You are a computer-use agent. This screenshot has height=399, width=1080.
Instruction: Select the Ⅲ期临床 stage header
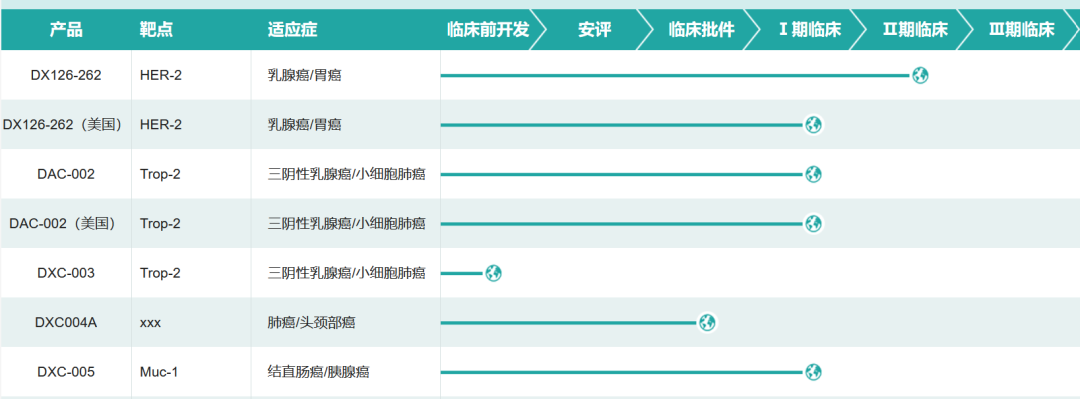click(1022, 30)
